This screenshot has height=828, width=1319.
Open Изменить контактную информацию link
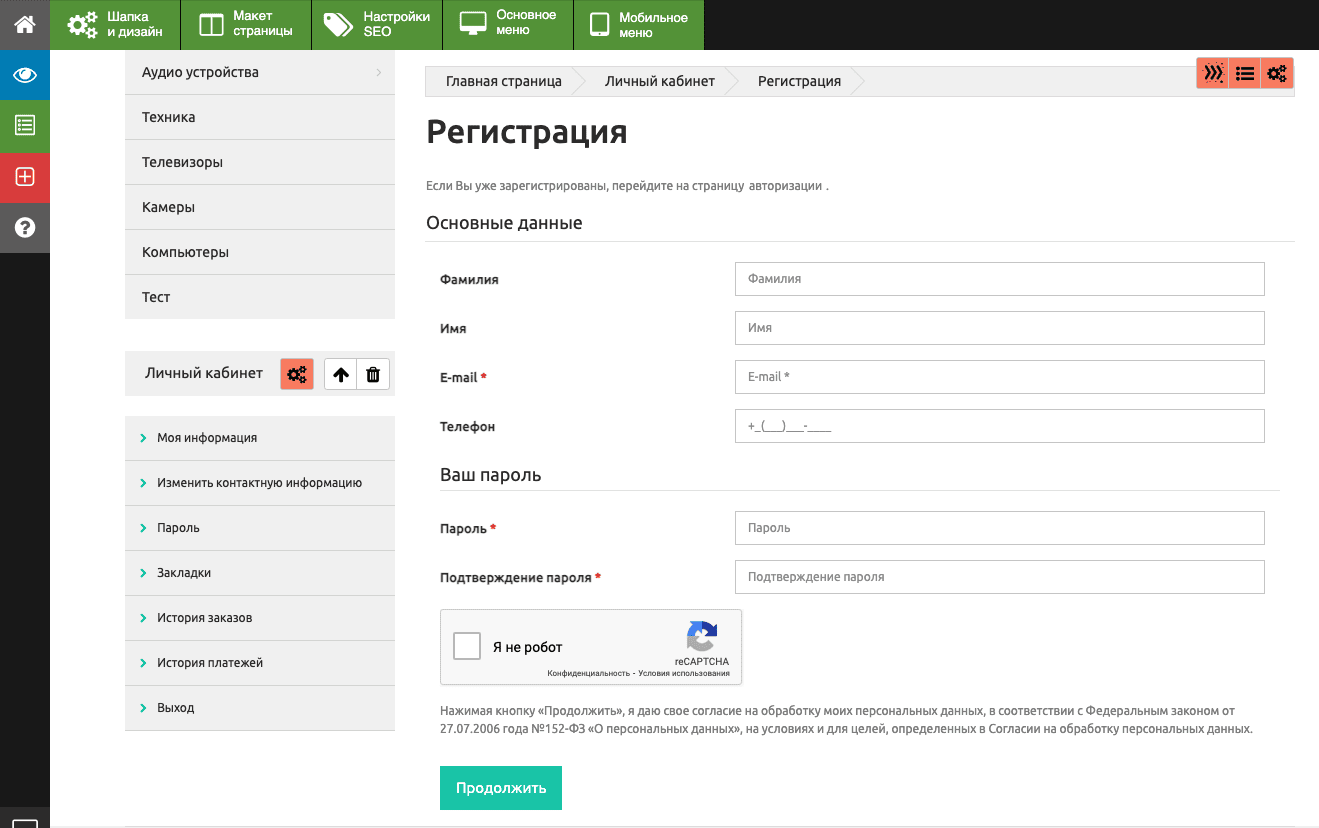pos(260,482)
